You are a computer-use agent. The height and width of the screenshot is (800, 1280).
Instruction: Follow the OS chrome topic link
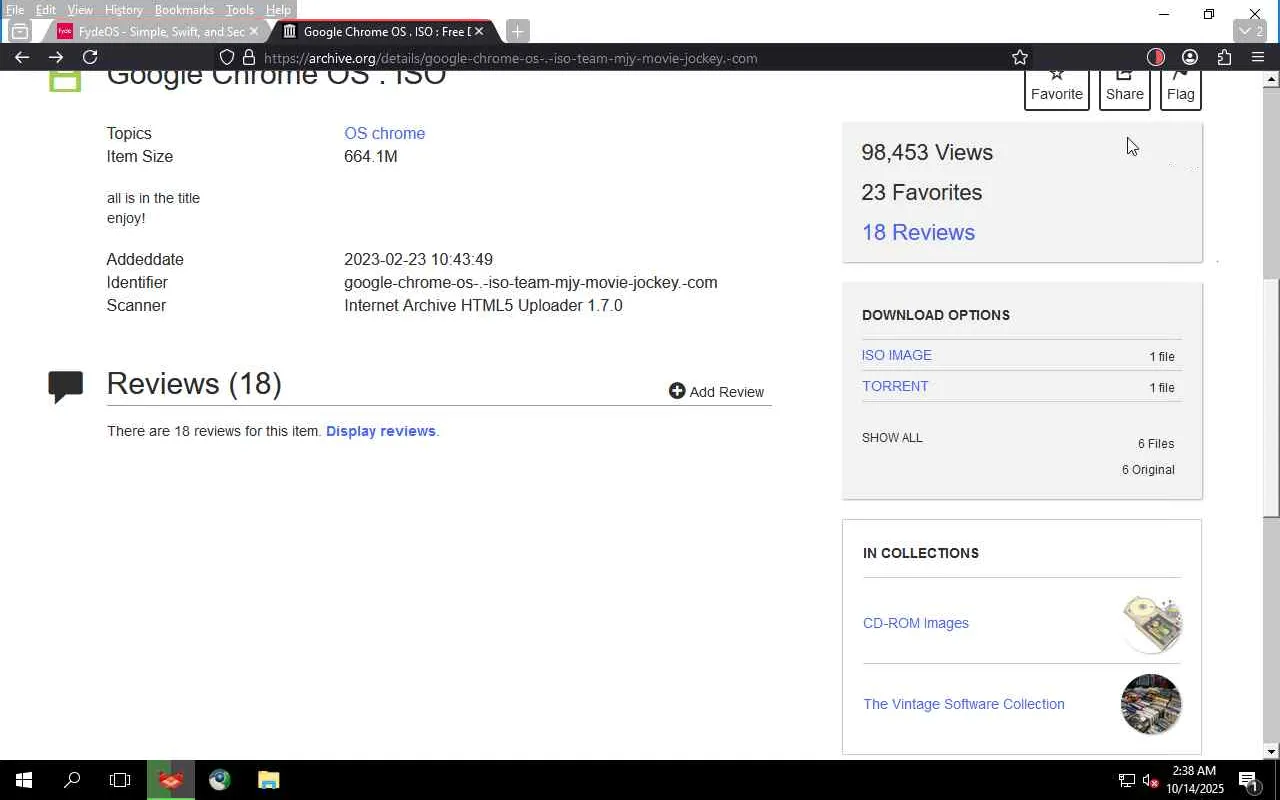385,133
